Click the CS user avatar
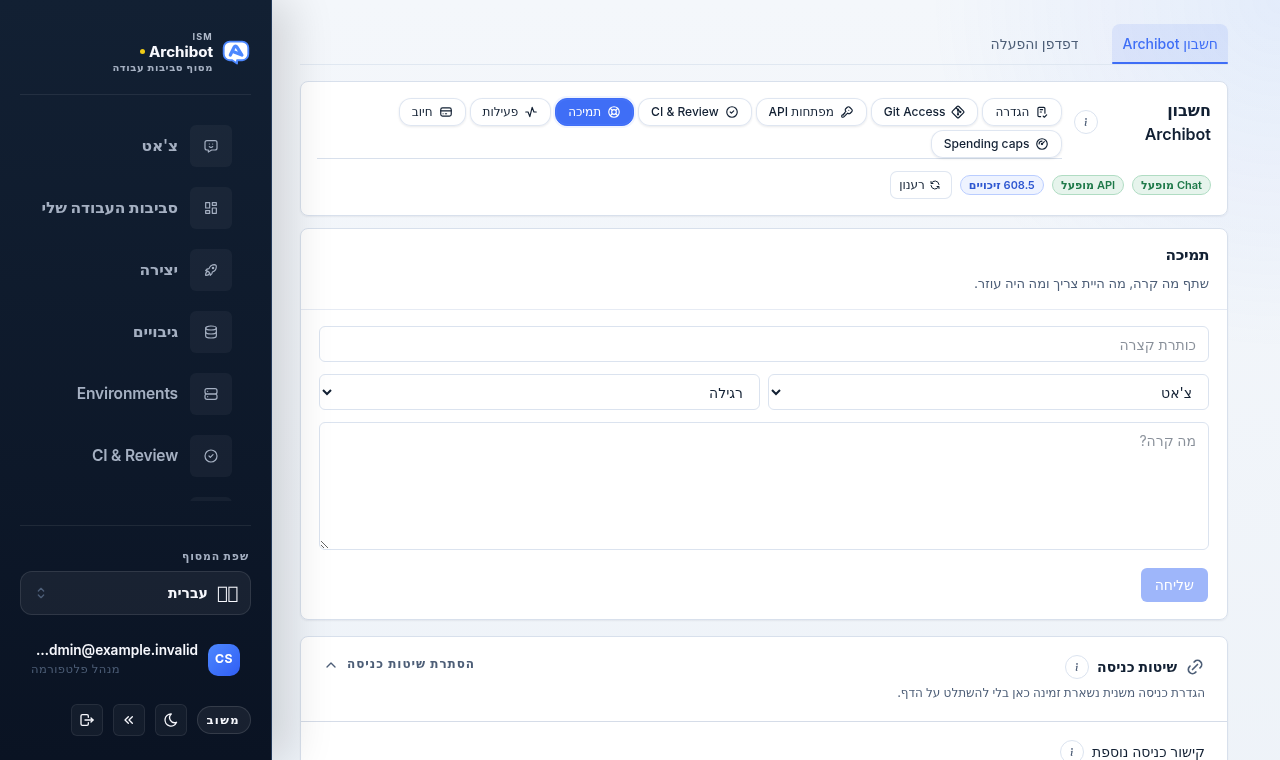The image size is (1280, 760). [224, 660]
